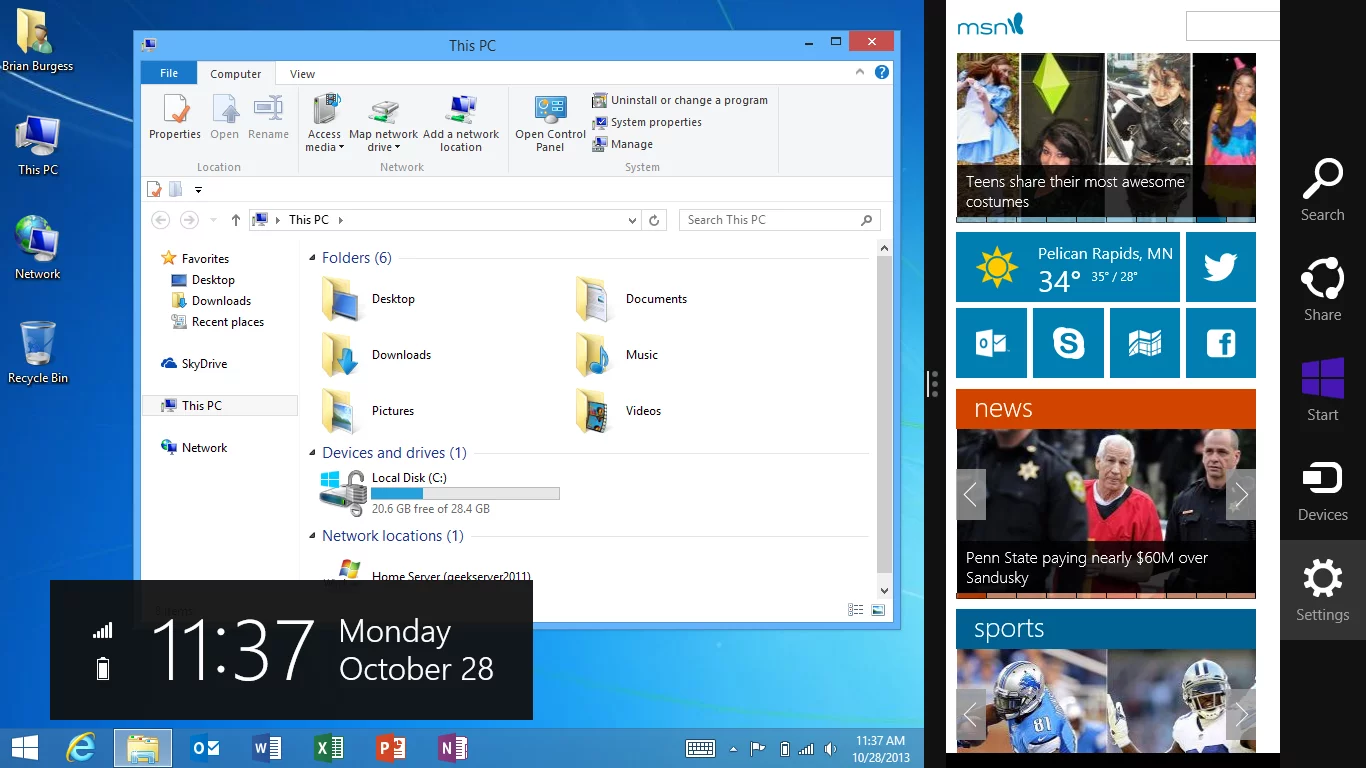The image size is (1366, 768).
Task: Launch PowerPoint from the taskbar
Action: (x=391, y=747)
